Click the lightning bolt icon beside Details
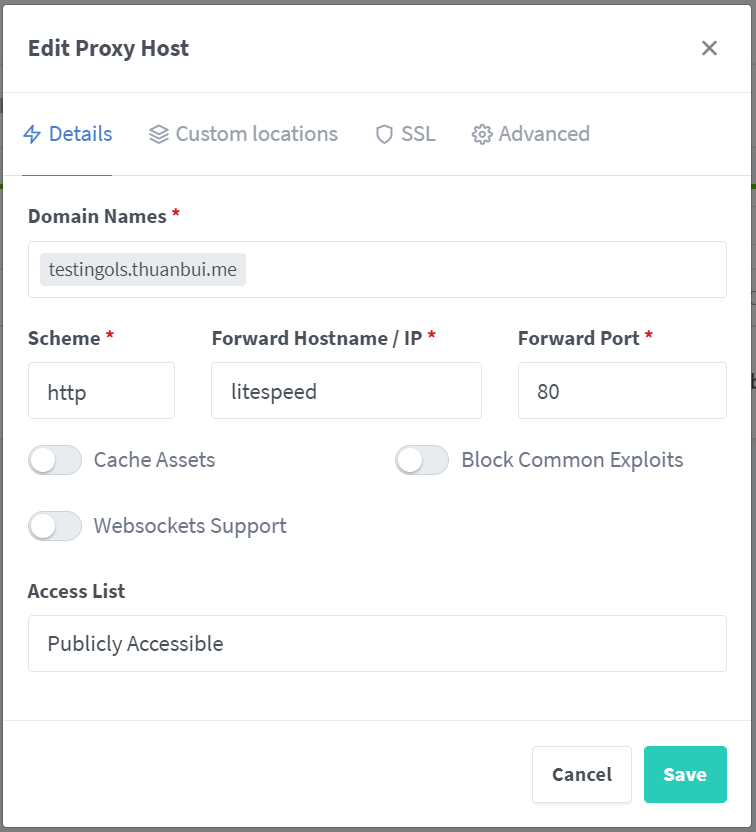The image size is (756, 832). pos(33,134)
